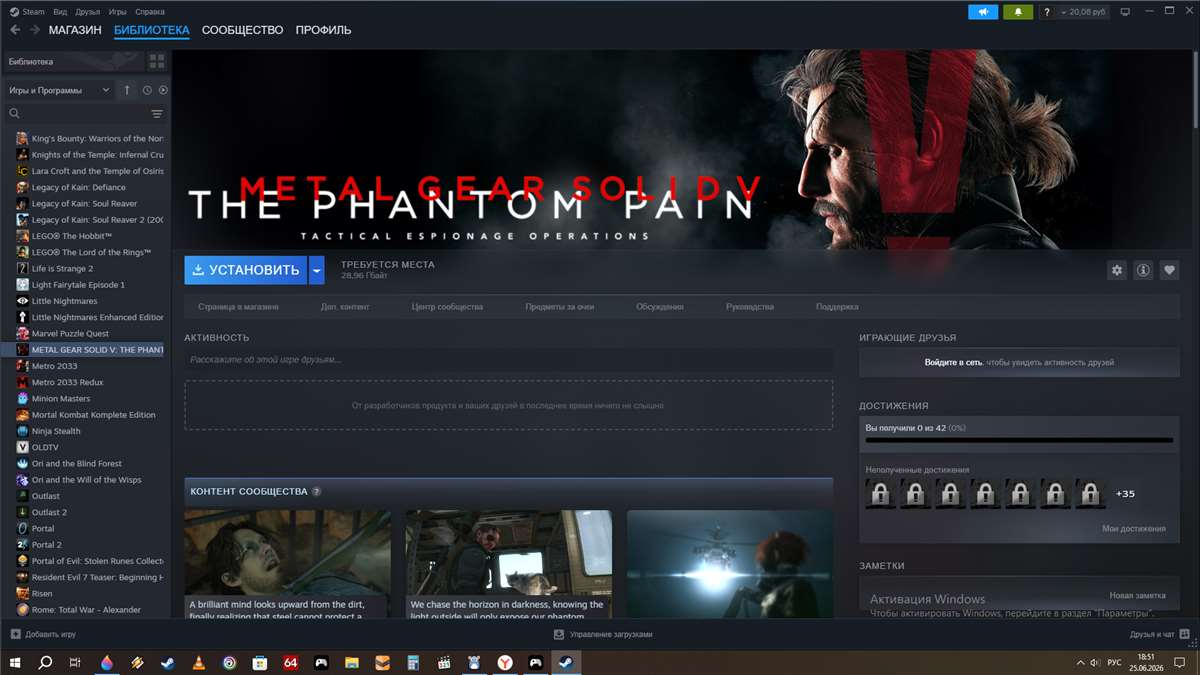Open the green notifications bell
The width and height of the screenshot is (1200, 675).
click(x=1019, y=12)
